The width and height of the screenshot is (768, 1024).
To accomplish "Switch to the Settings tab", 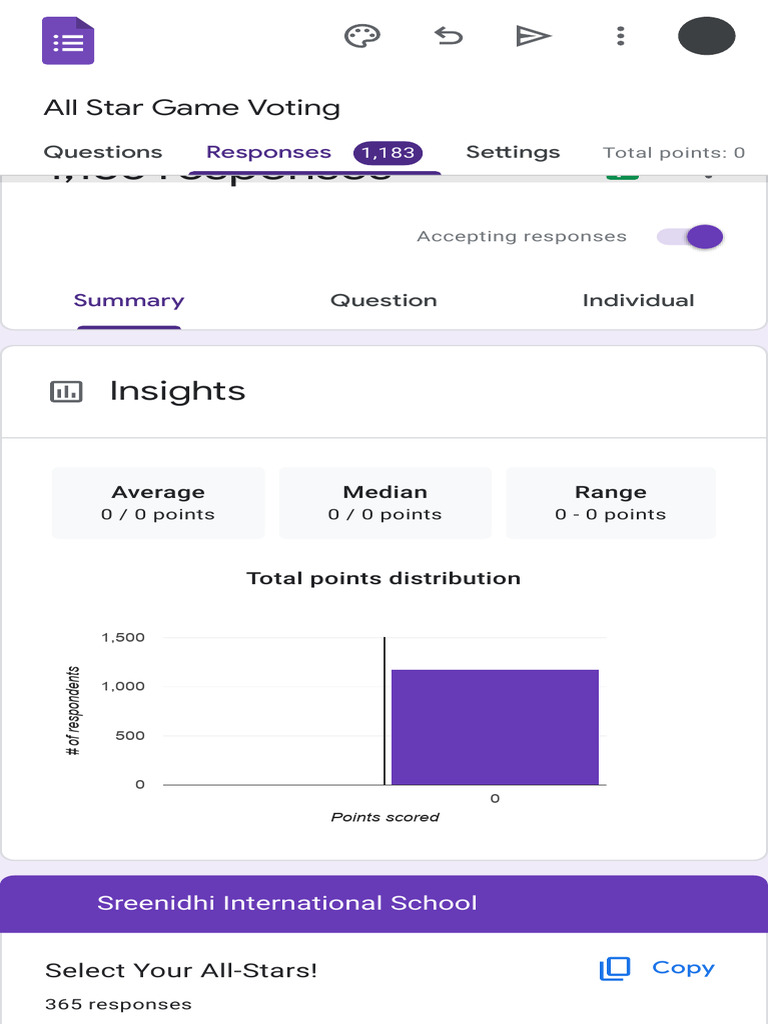I will [x=512, y=152].
